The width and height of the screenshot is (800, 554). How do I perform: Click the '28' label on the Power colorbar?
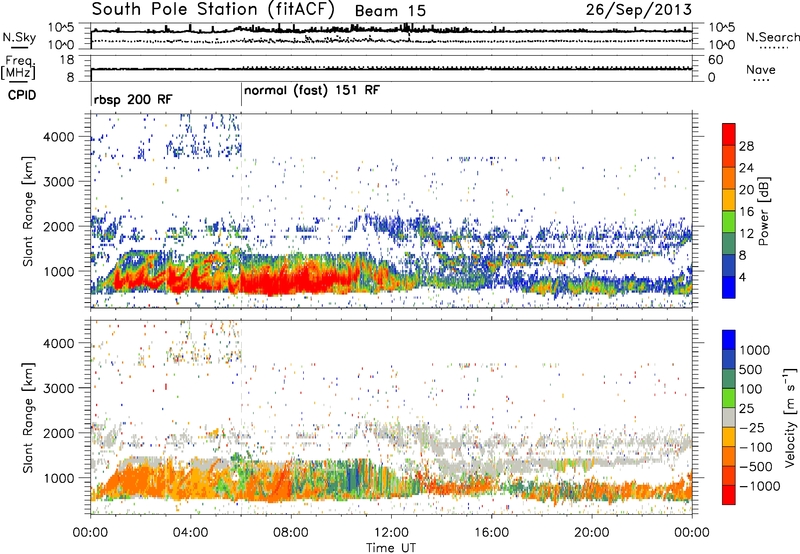point(746,146)
